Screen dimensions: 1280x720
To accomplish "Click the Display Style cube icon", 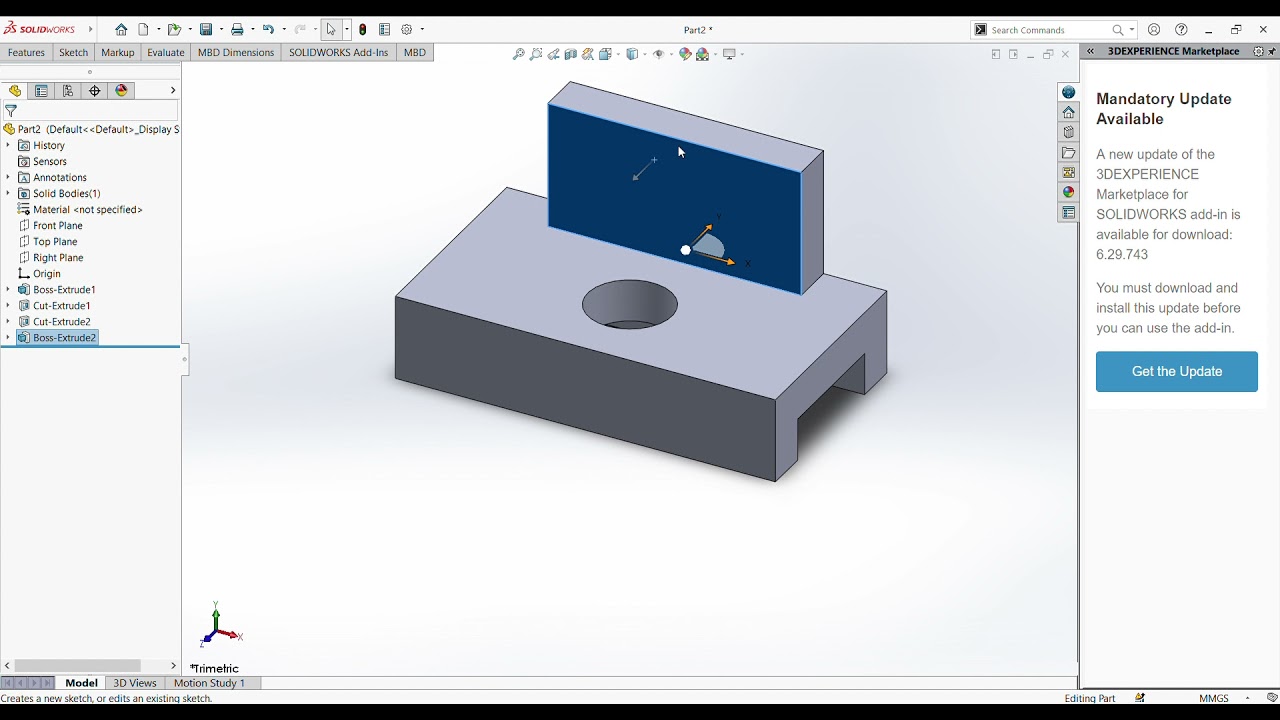I will coord(633,55).
